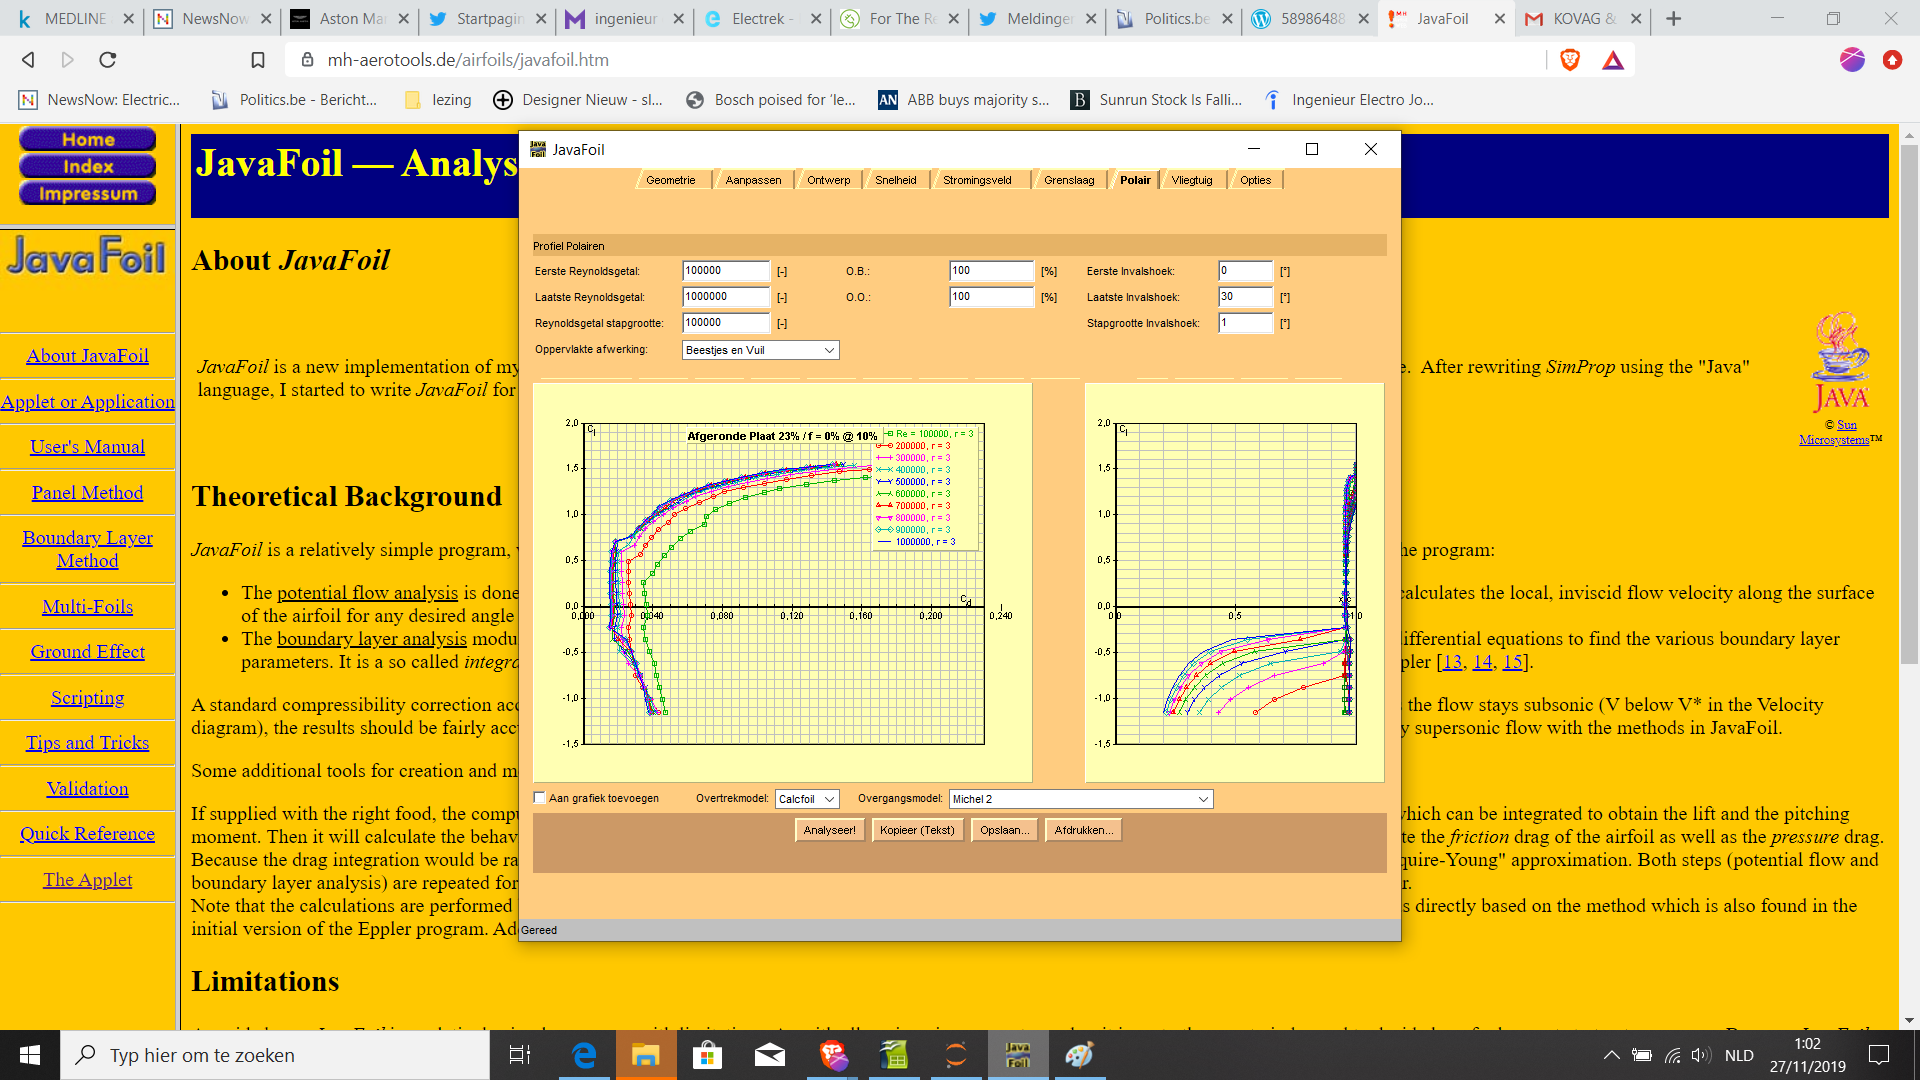Open Microsoft Edge from the taskbar
The height and width of the screenshot is (1080, 1920).
(x=584, y=1055)
